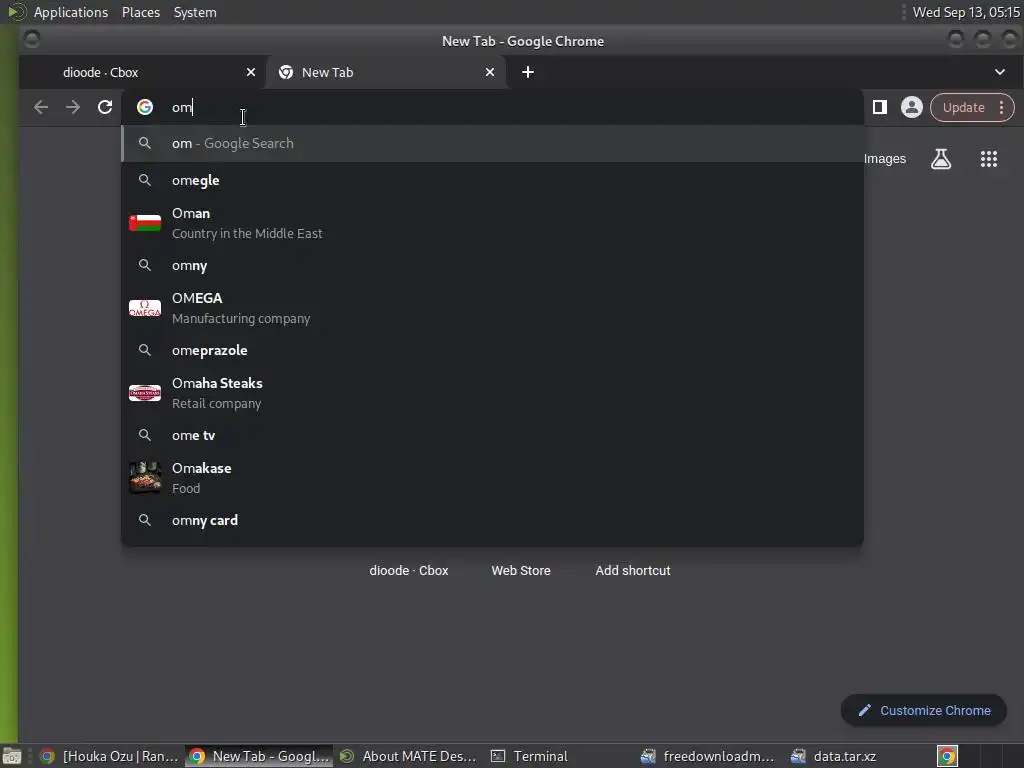This screenshot has width=1024, height=768.
Task: Select the omny suggestion
Action: 492,265
